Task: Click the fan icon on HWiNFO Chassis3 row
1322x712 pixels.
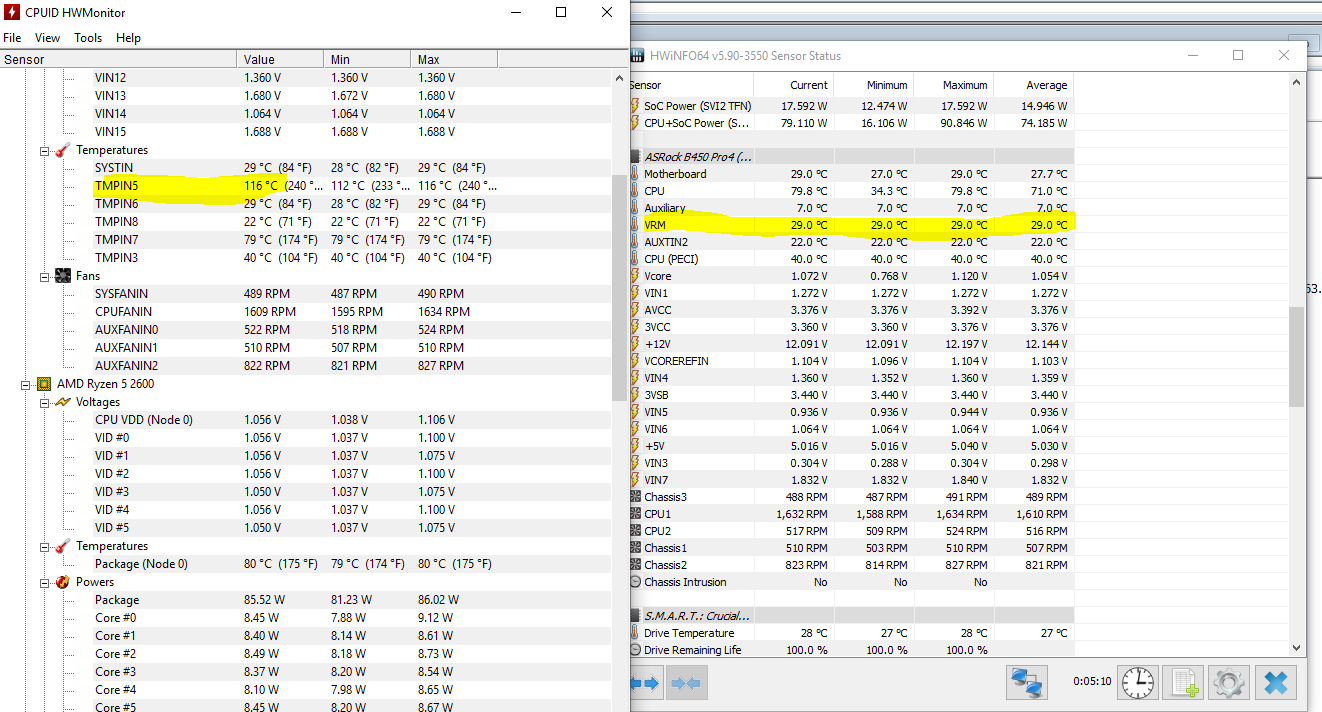Action: pos(635,497)
